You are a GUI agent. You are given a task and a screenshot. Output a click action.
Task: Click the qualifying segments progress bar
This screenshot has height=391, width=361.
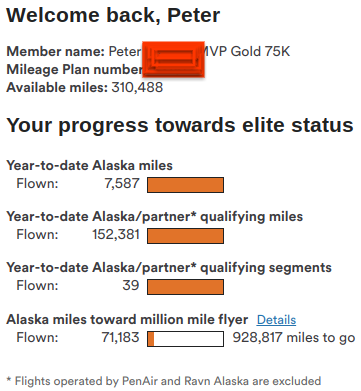tap(185, 287)
